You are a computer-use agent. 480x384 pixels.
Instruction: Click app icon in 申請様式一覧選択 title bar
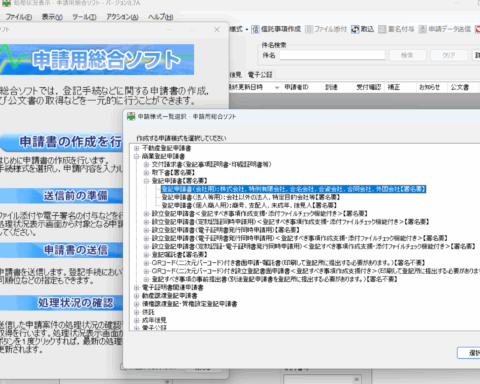[x=131, y=116]
